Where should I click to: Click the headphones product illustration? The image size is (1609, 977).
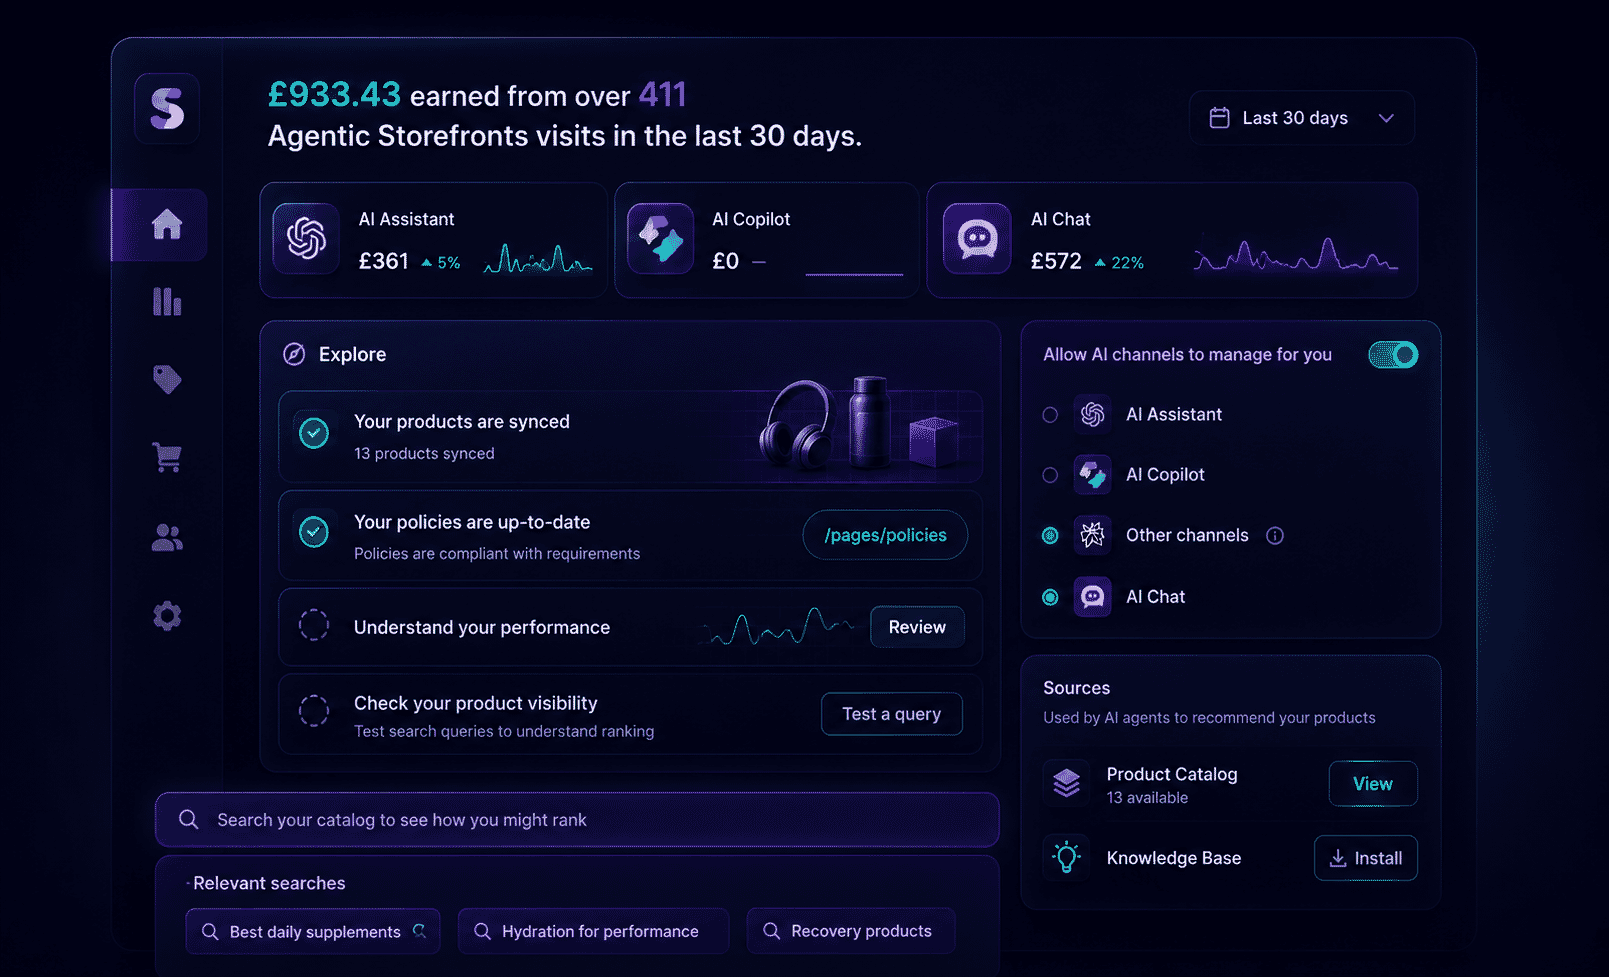pos(797,425)
